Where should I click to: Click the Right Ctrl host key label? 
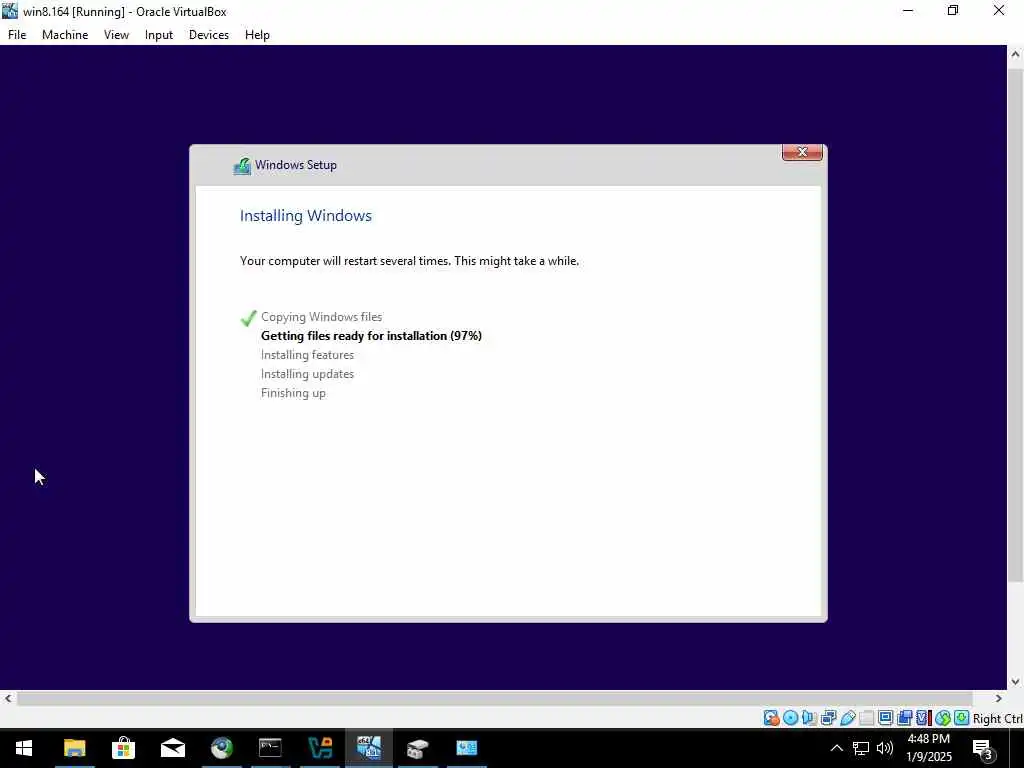click(x=998, y=718)
